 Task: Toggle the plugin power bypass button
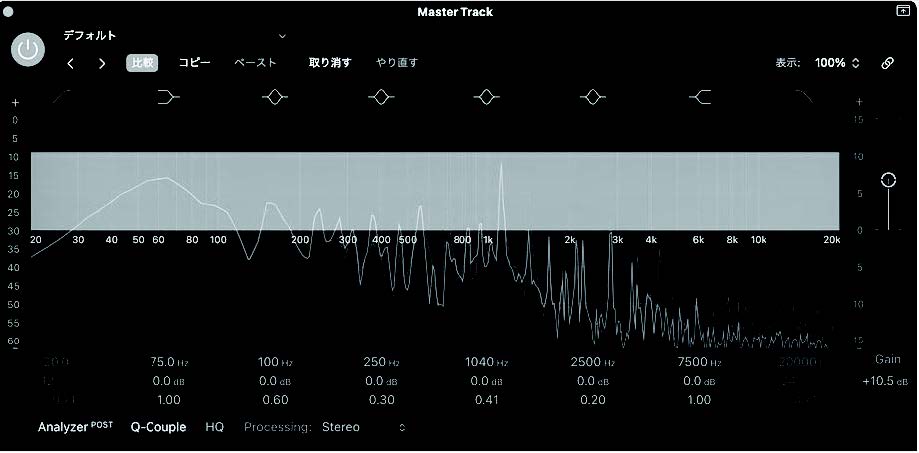pos(29,49)
